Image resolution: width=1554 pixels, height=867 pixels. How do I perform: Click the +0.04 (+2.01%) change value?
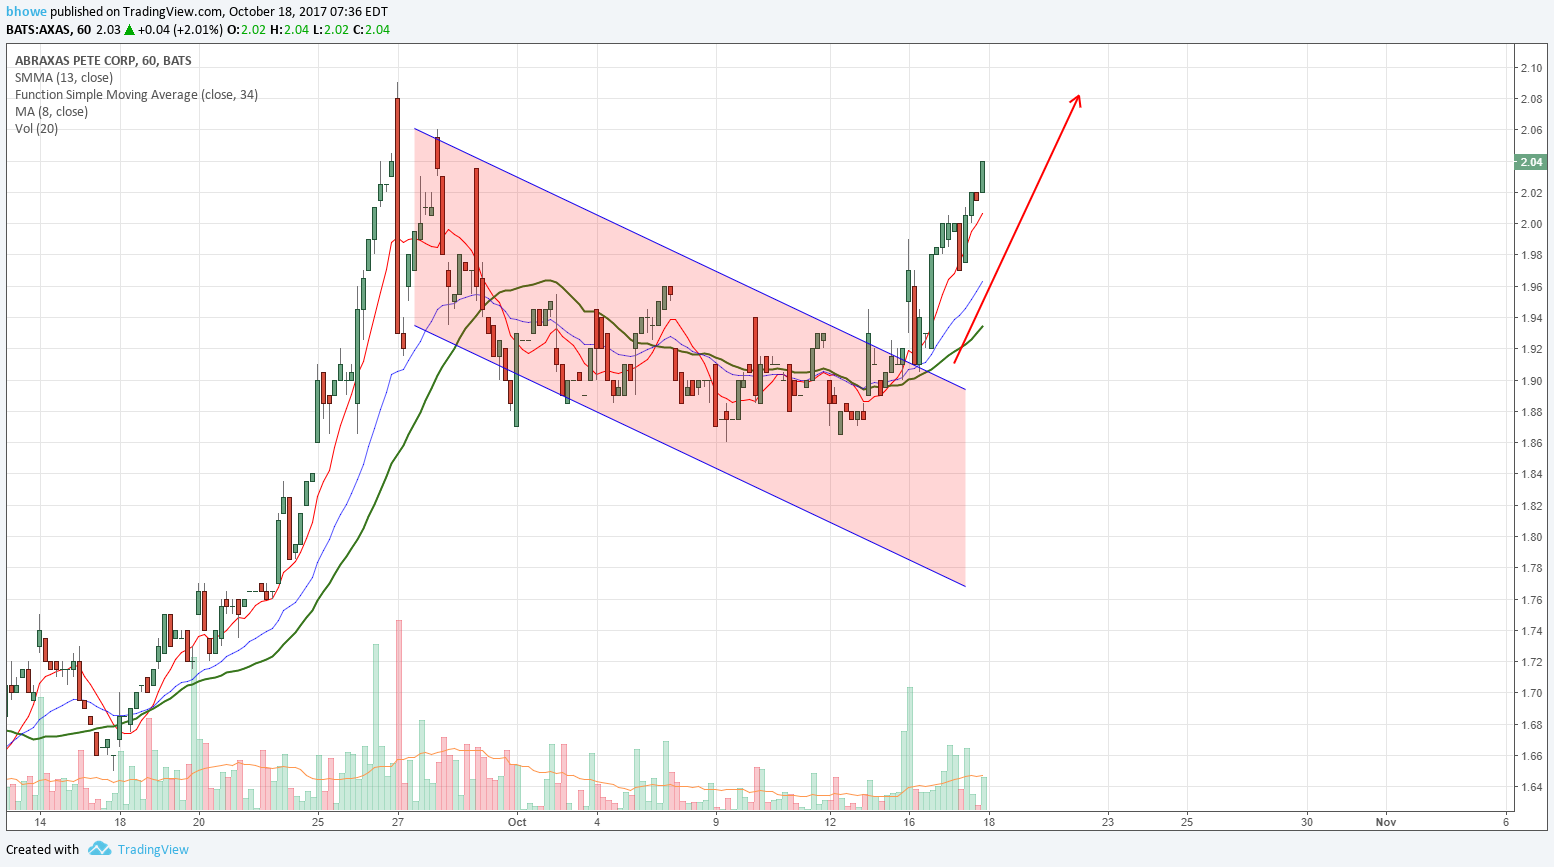(180, 30)
